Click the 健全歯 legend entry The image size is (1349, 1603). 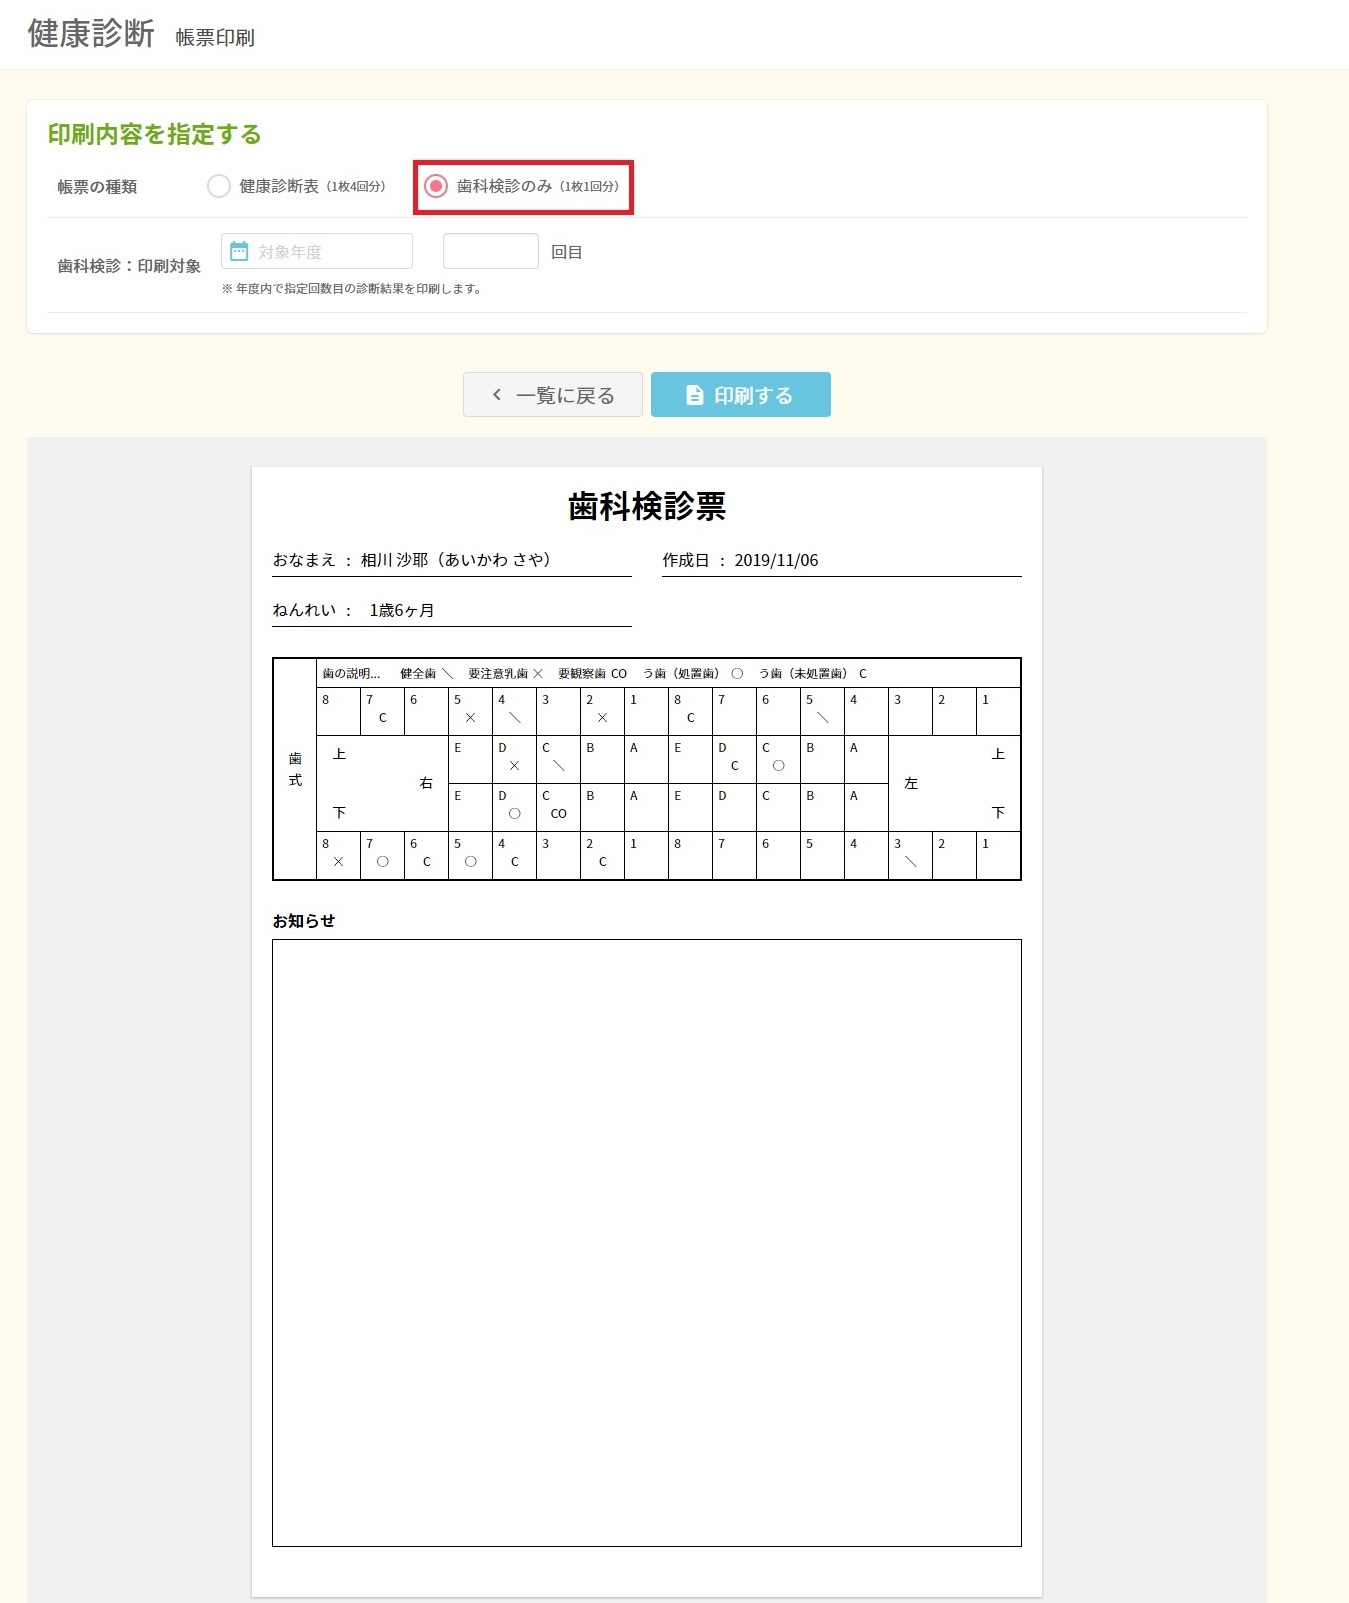[427, 673]
